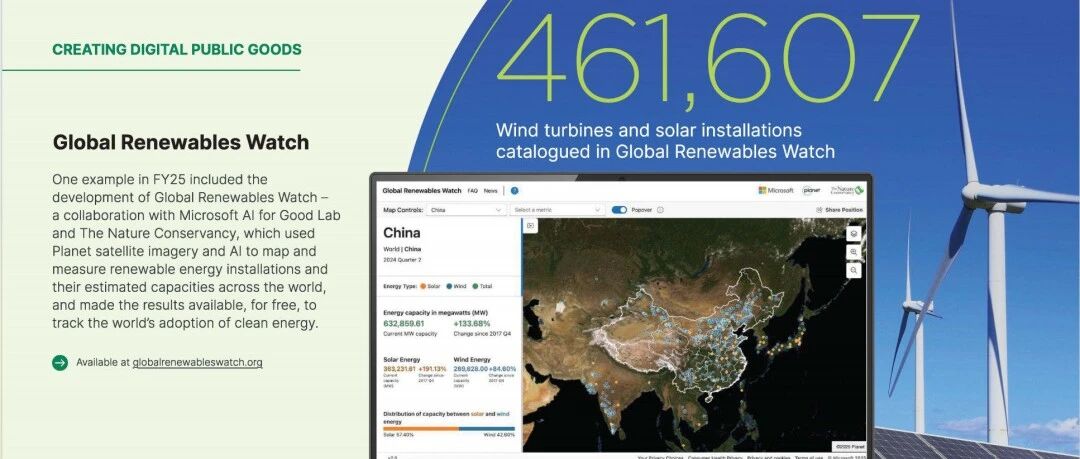Click the Solar Energy heading
Image resolution: width=1080 pixels, height=459 pixels.
(x=402, y=360)
